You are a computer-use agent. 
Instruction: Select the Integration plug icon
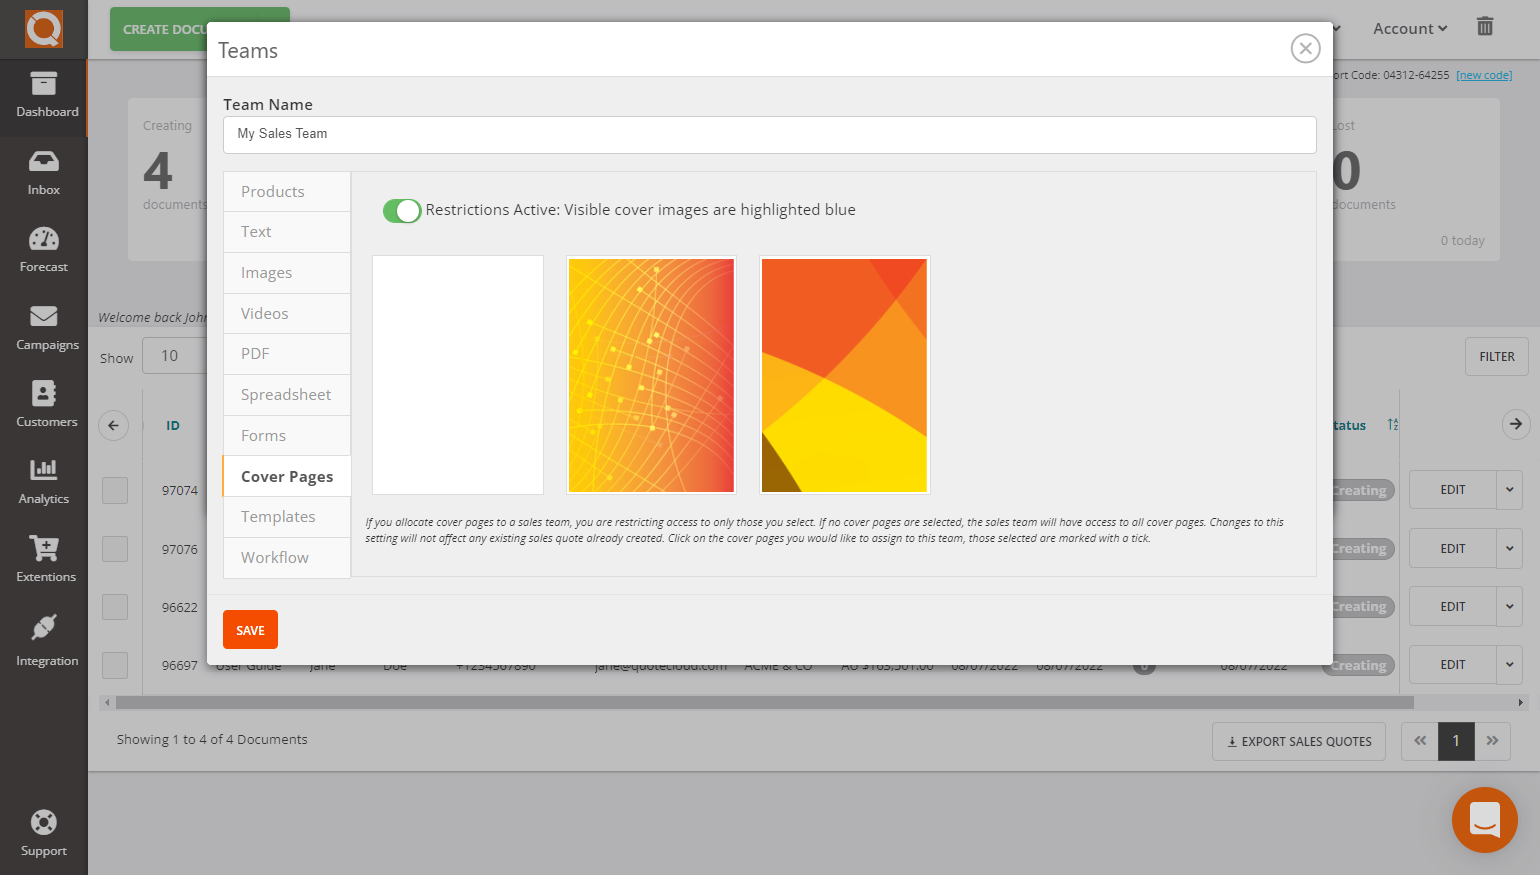click(44, 636)
